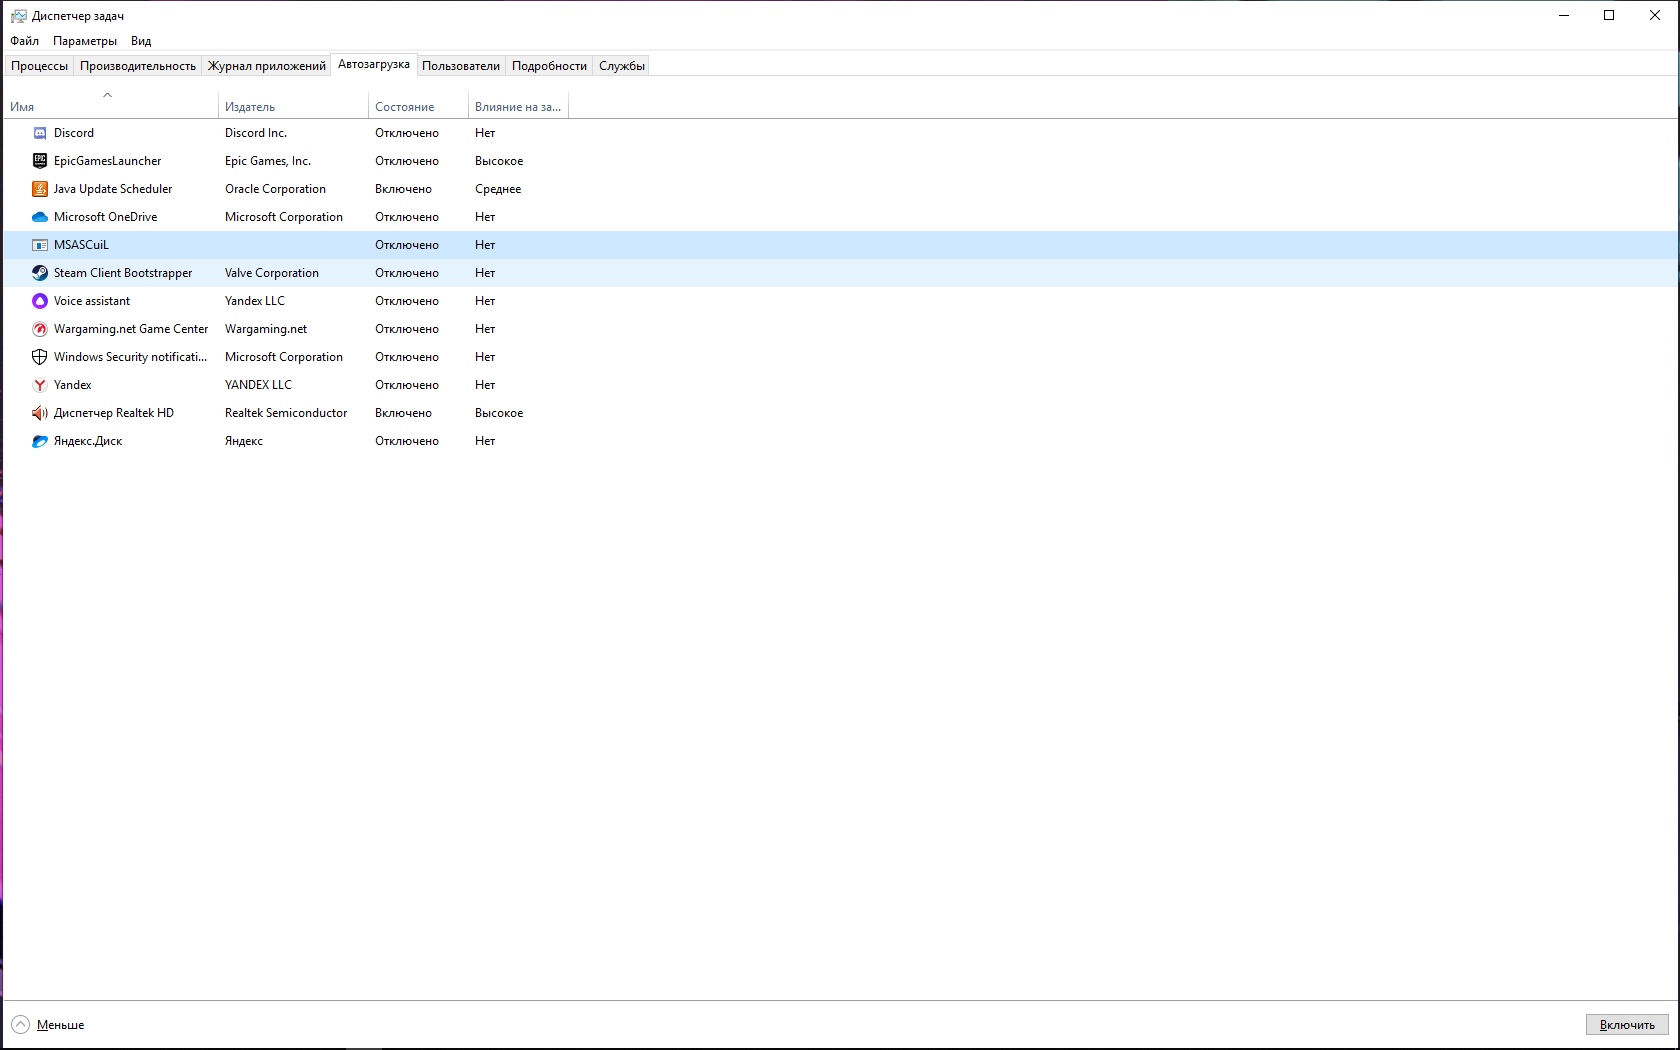Click the Windows Security shield icon
This screenshot has height=1050, width=1680.
point(40,357)
